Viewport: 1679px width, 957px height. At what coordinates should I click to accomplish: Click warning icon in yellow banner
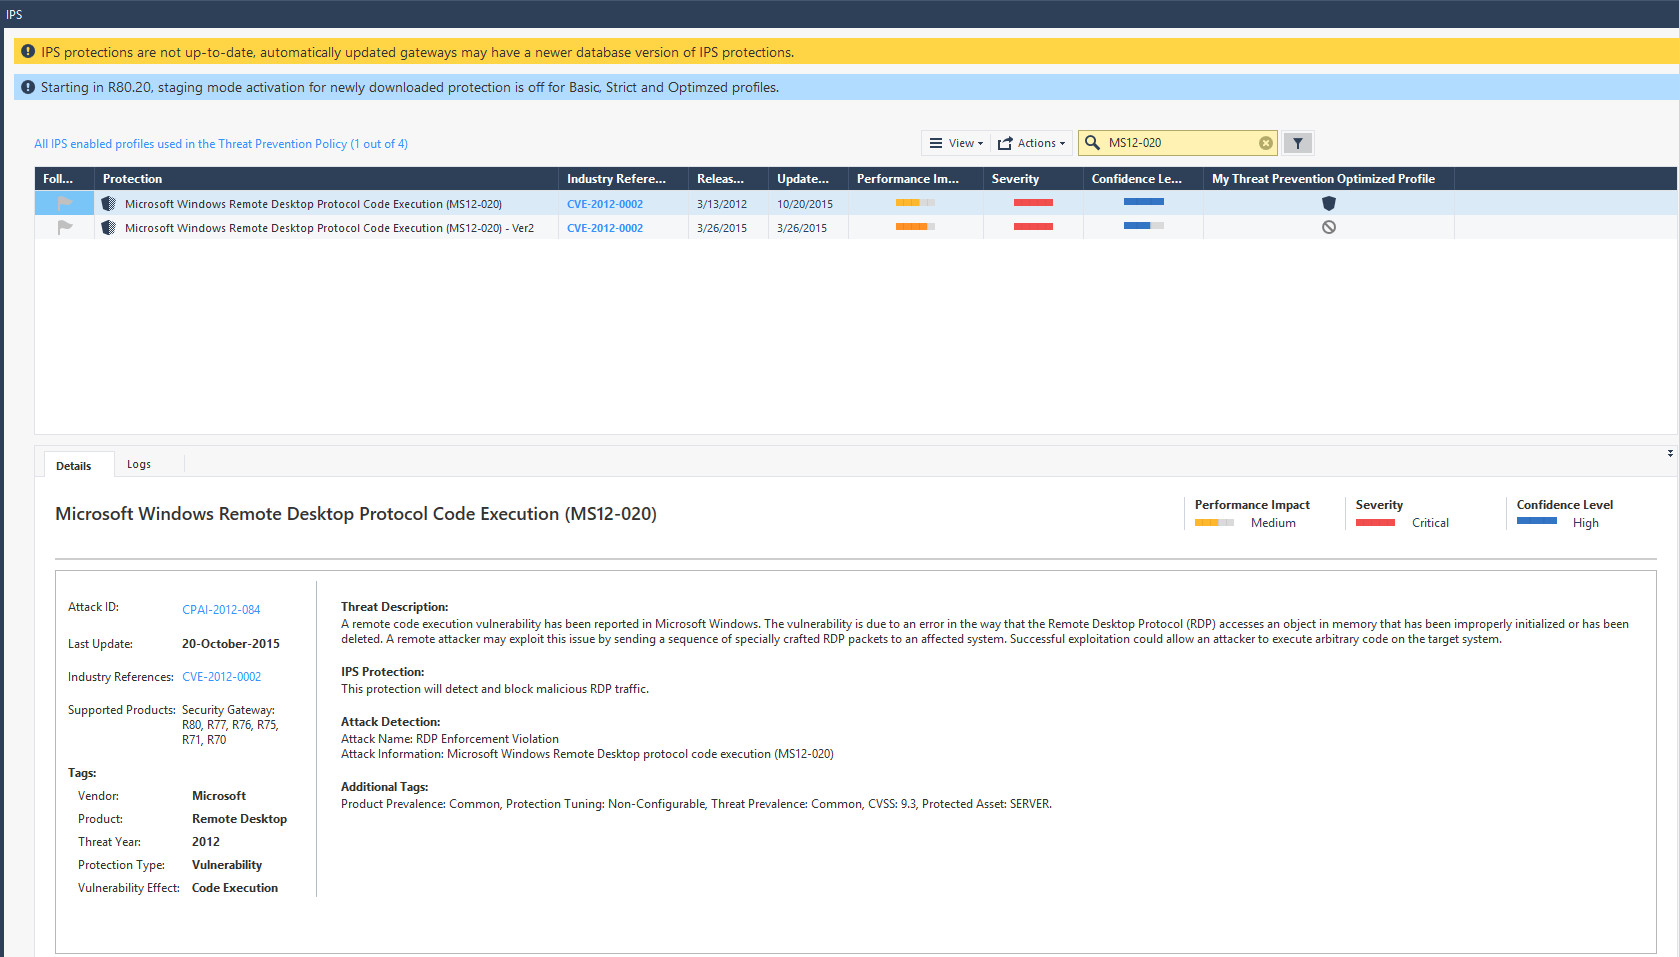(x=28, y=51)
